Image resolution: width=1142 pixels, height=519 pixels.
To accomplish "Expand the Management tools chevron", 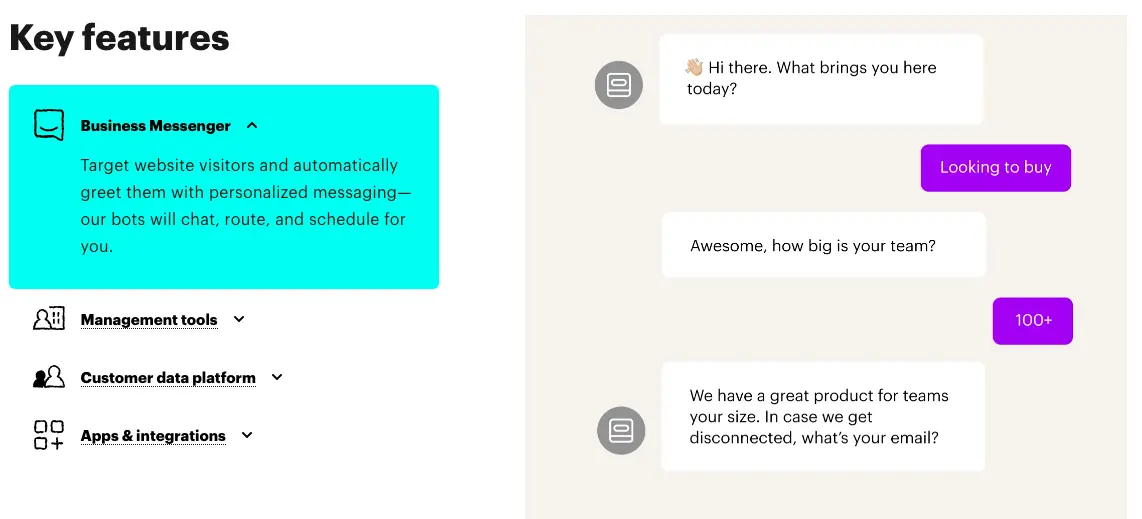I will pyautogui.click(x=239, y=319).
